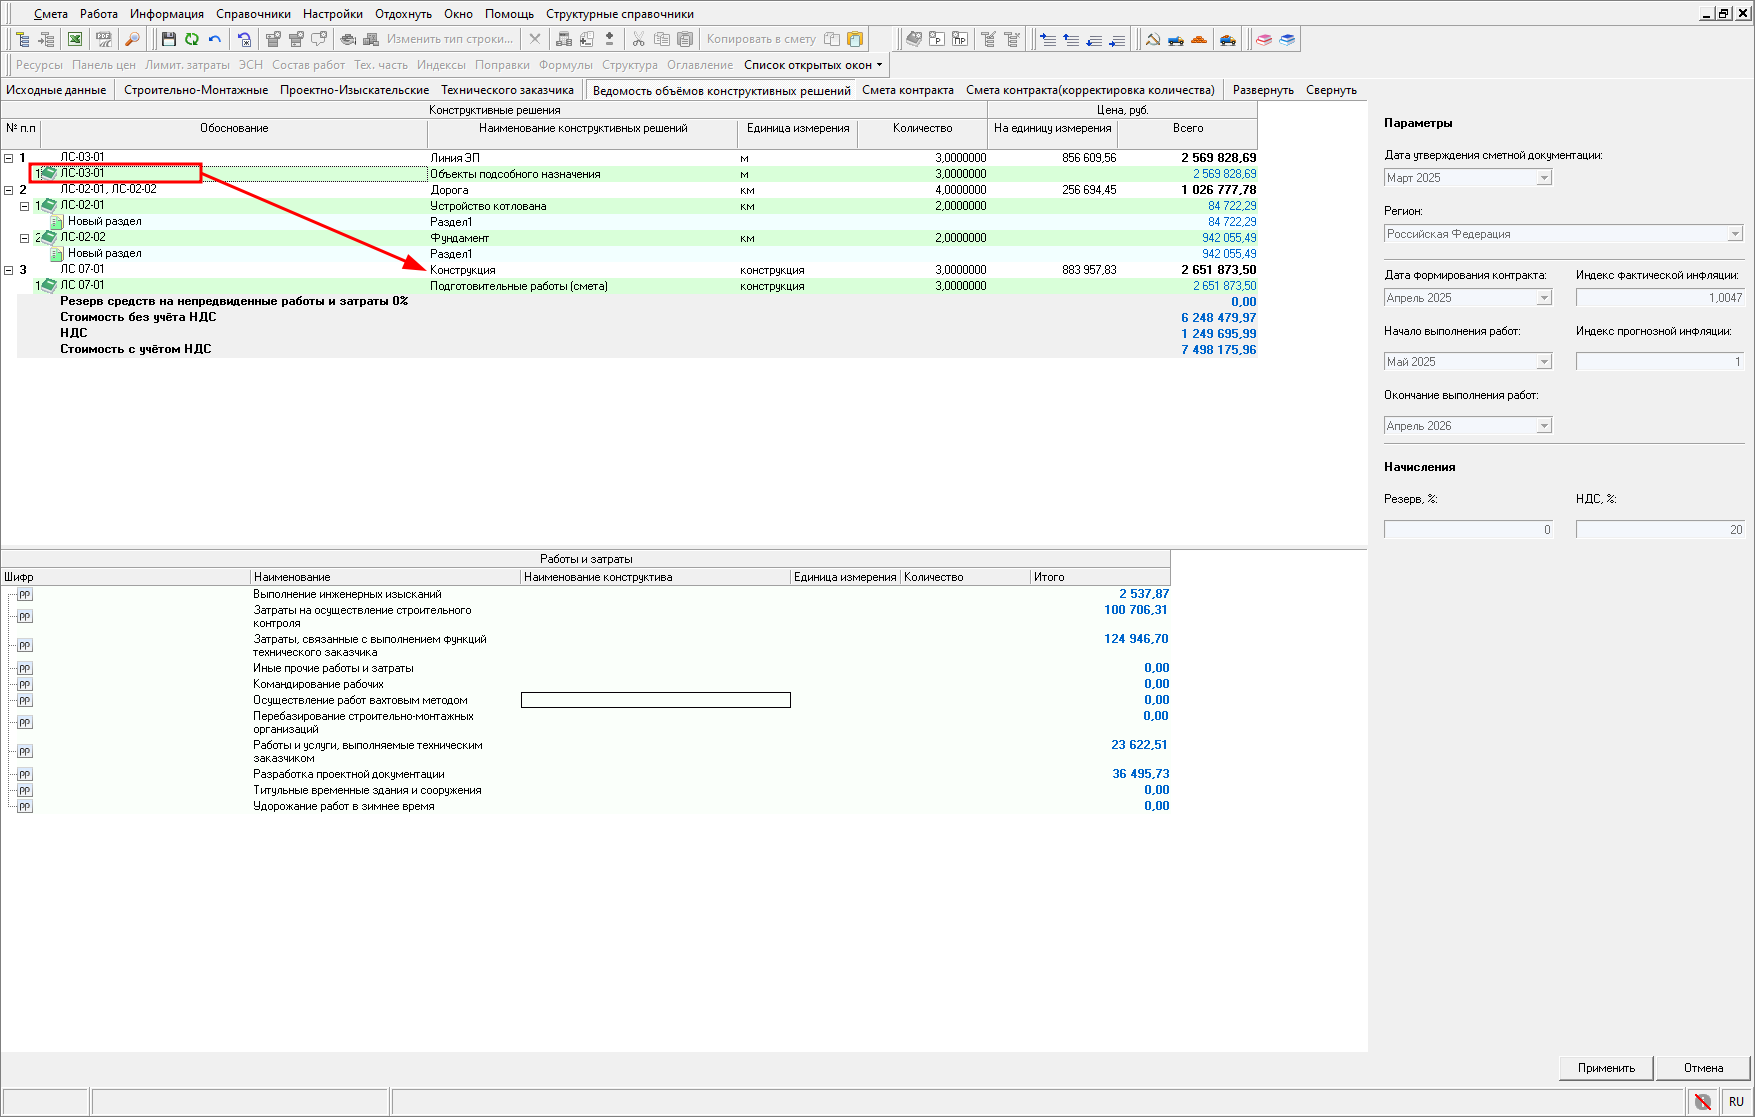Switch to the Смета контракта tab
This screenshot has width=1755, height=1117.
[907, 90]
